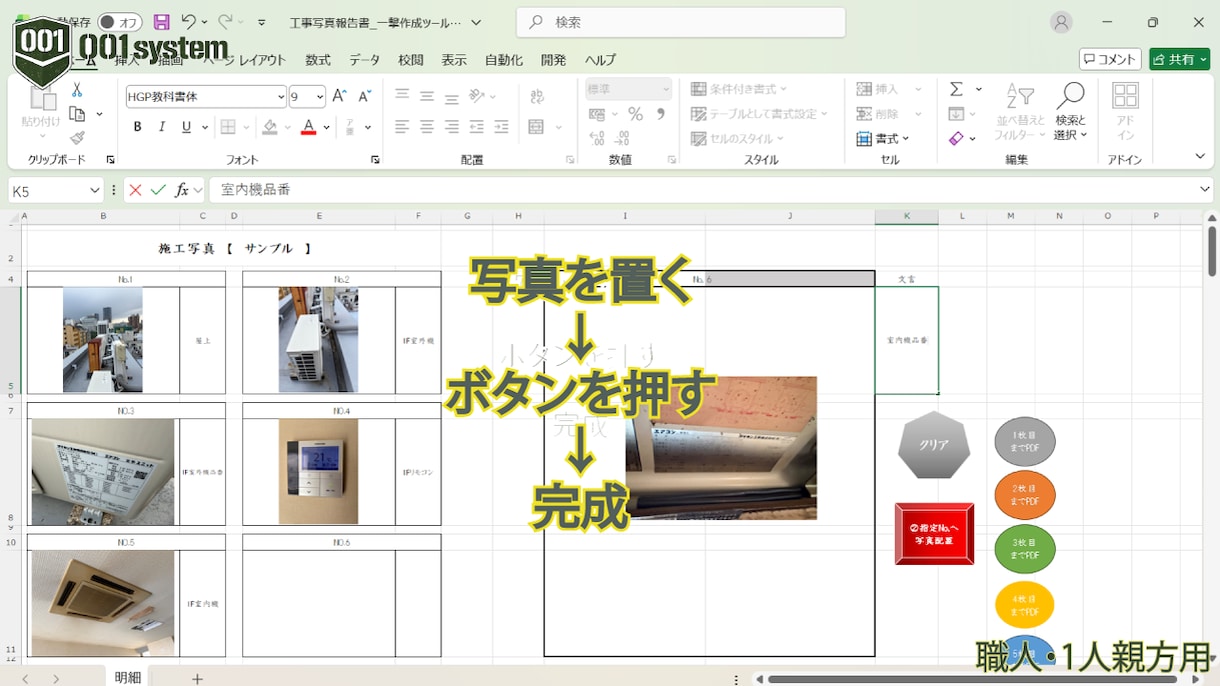Open the font size dropdown
This screenshot has width=1220, height=686.
320,97
